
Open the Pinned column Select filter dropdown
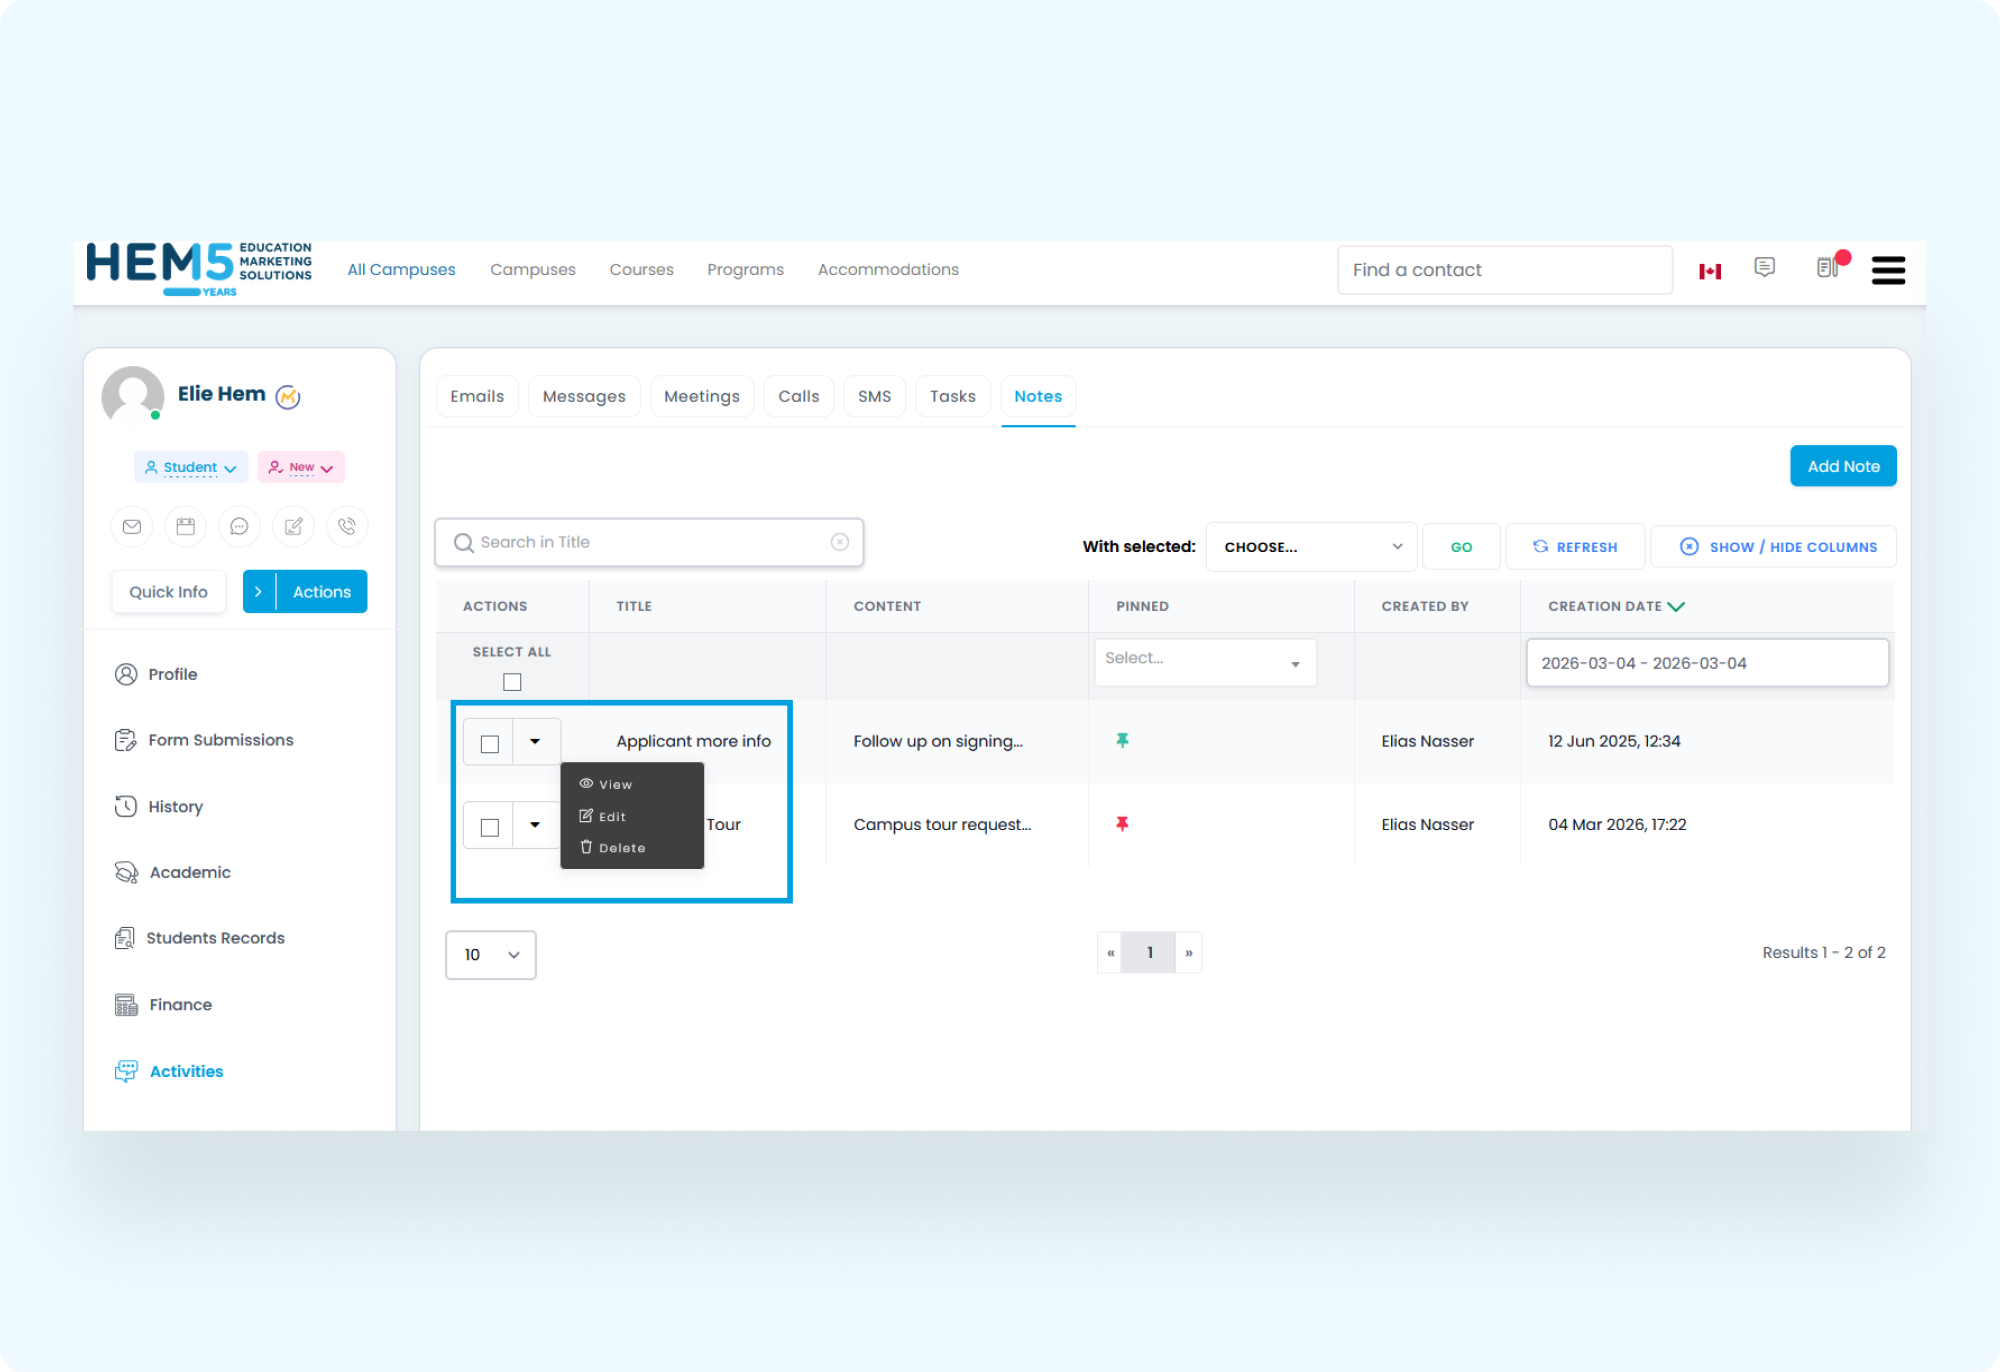coord(1205,662)
